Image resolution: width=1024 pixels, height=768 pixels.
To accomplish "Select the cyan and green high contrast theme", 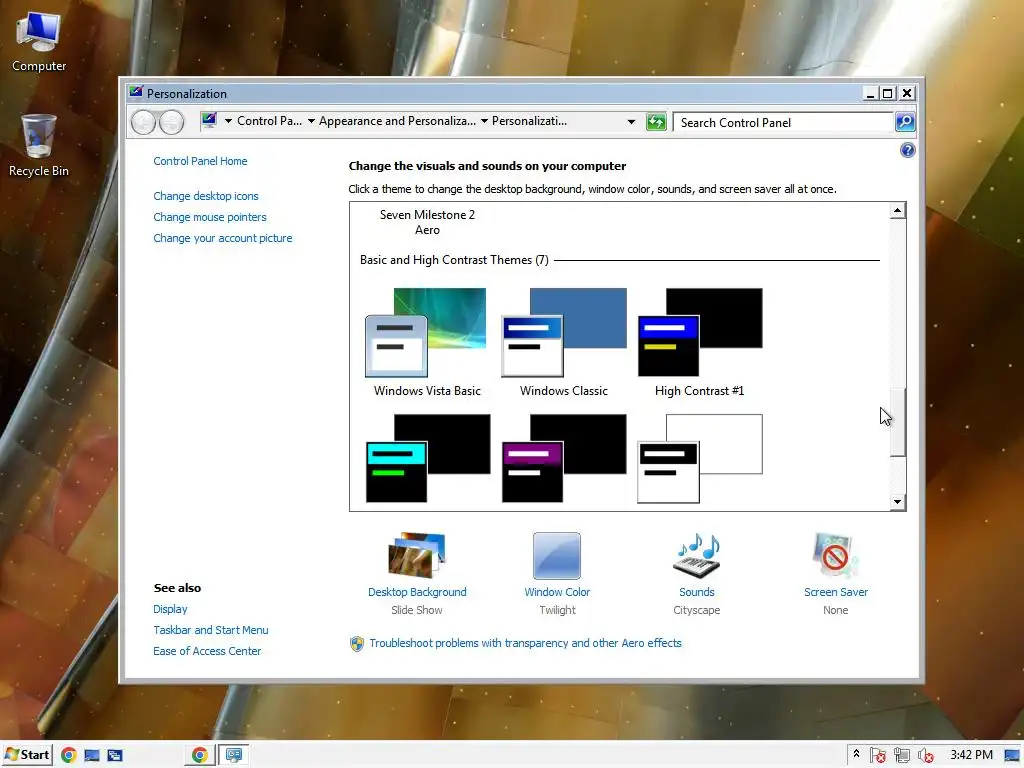I will point(427,458).
